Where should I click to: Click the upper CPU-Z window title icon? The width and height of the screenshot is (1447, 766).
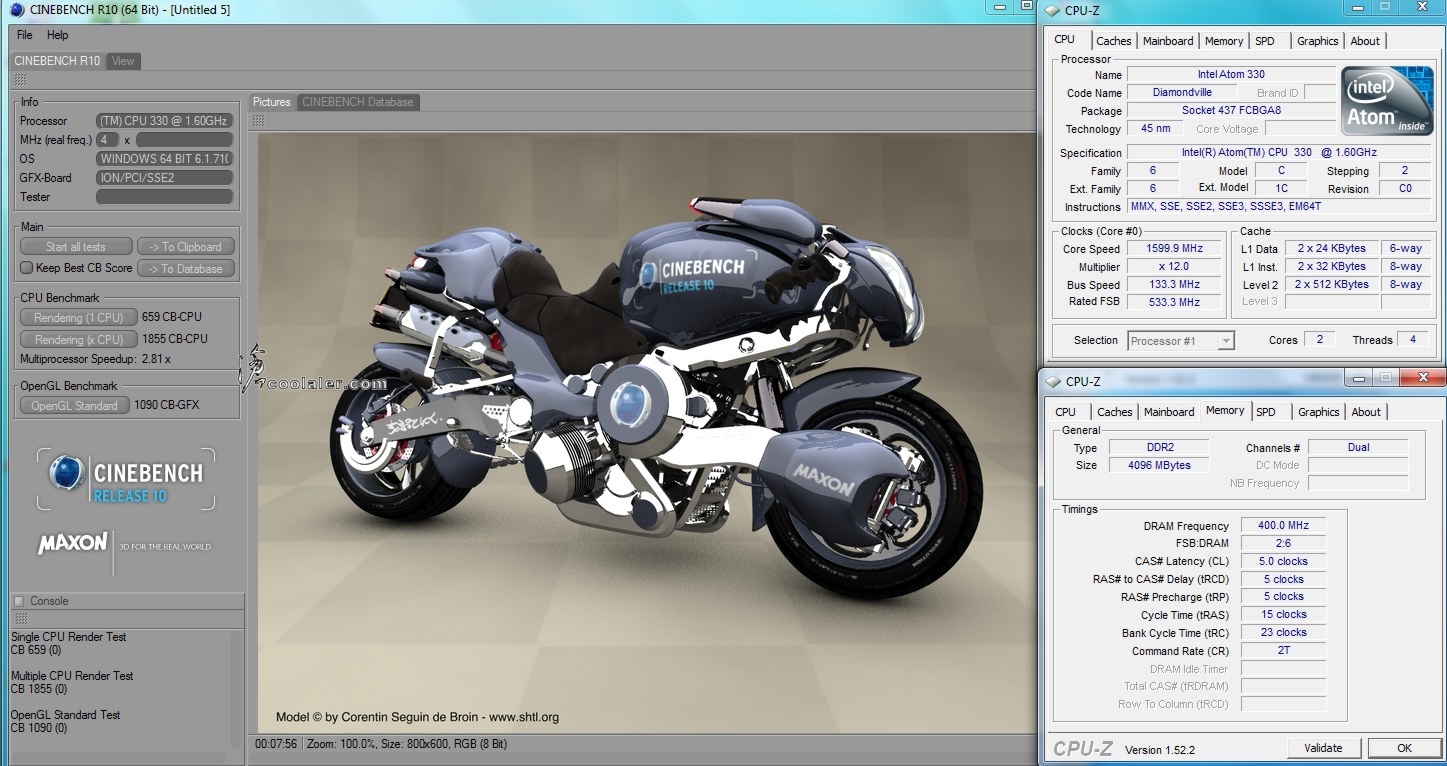coord(1054,11)
